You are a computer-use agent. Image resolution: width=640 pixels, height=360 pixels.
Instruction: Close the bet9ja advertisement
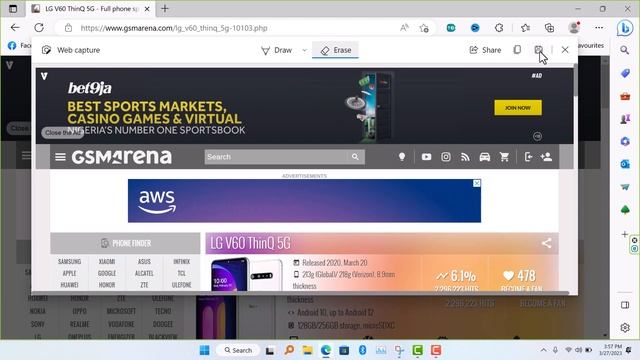pos(62,133)
